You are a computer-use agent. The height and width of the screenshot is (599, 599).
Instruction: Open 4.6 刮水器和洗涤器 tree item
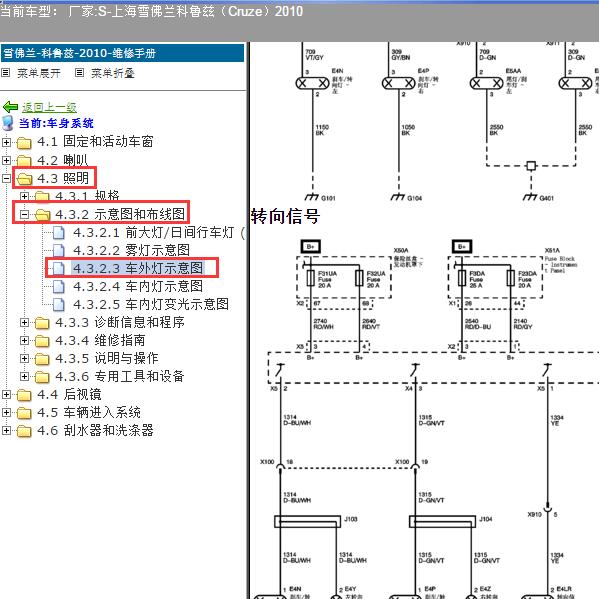click(x=96, y=431)
